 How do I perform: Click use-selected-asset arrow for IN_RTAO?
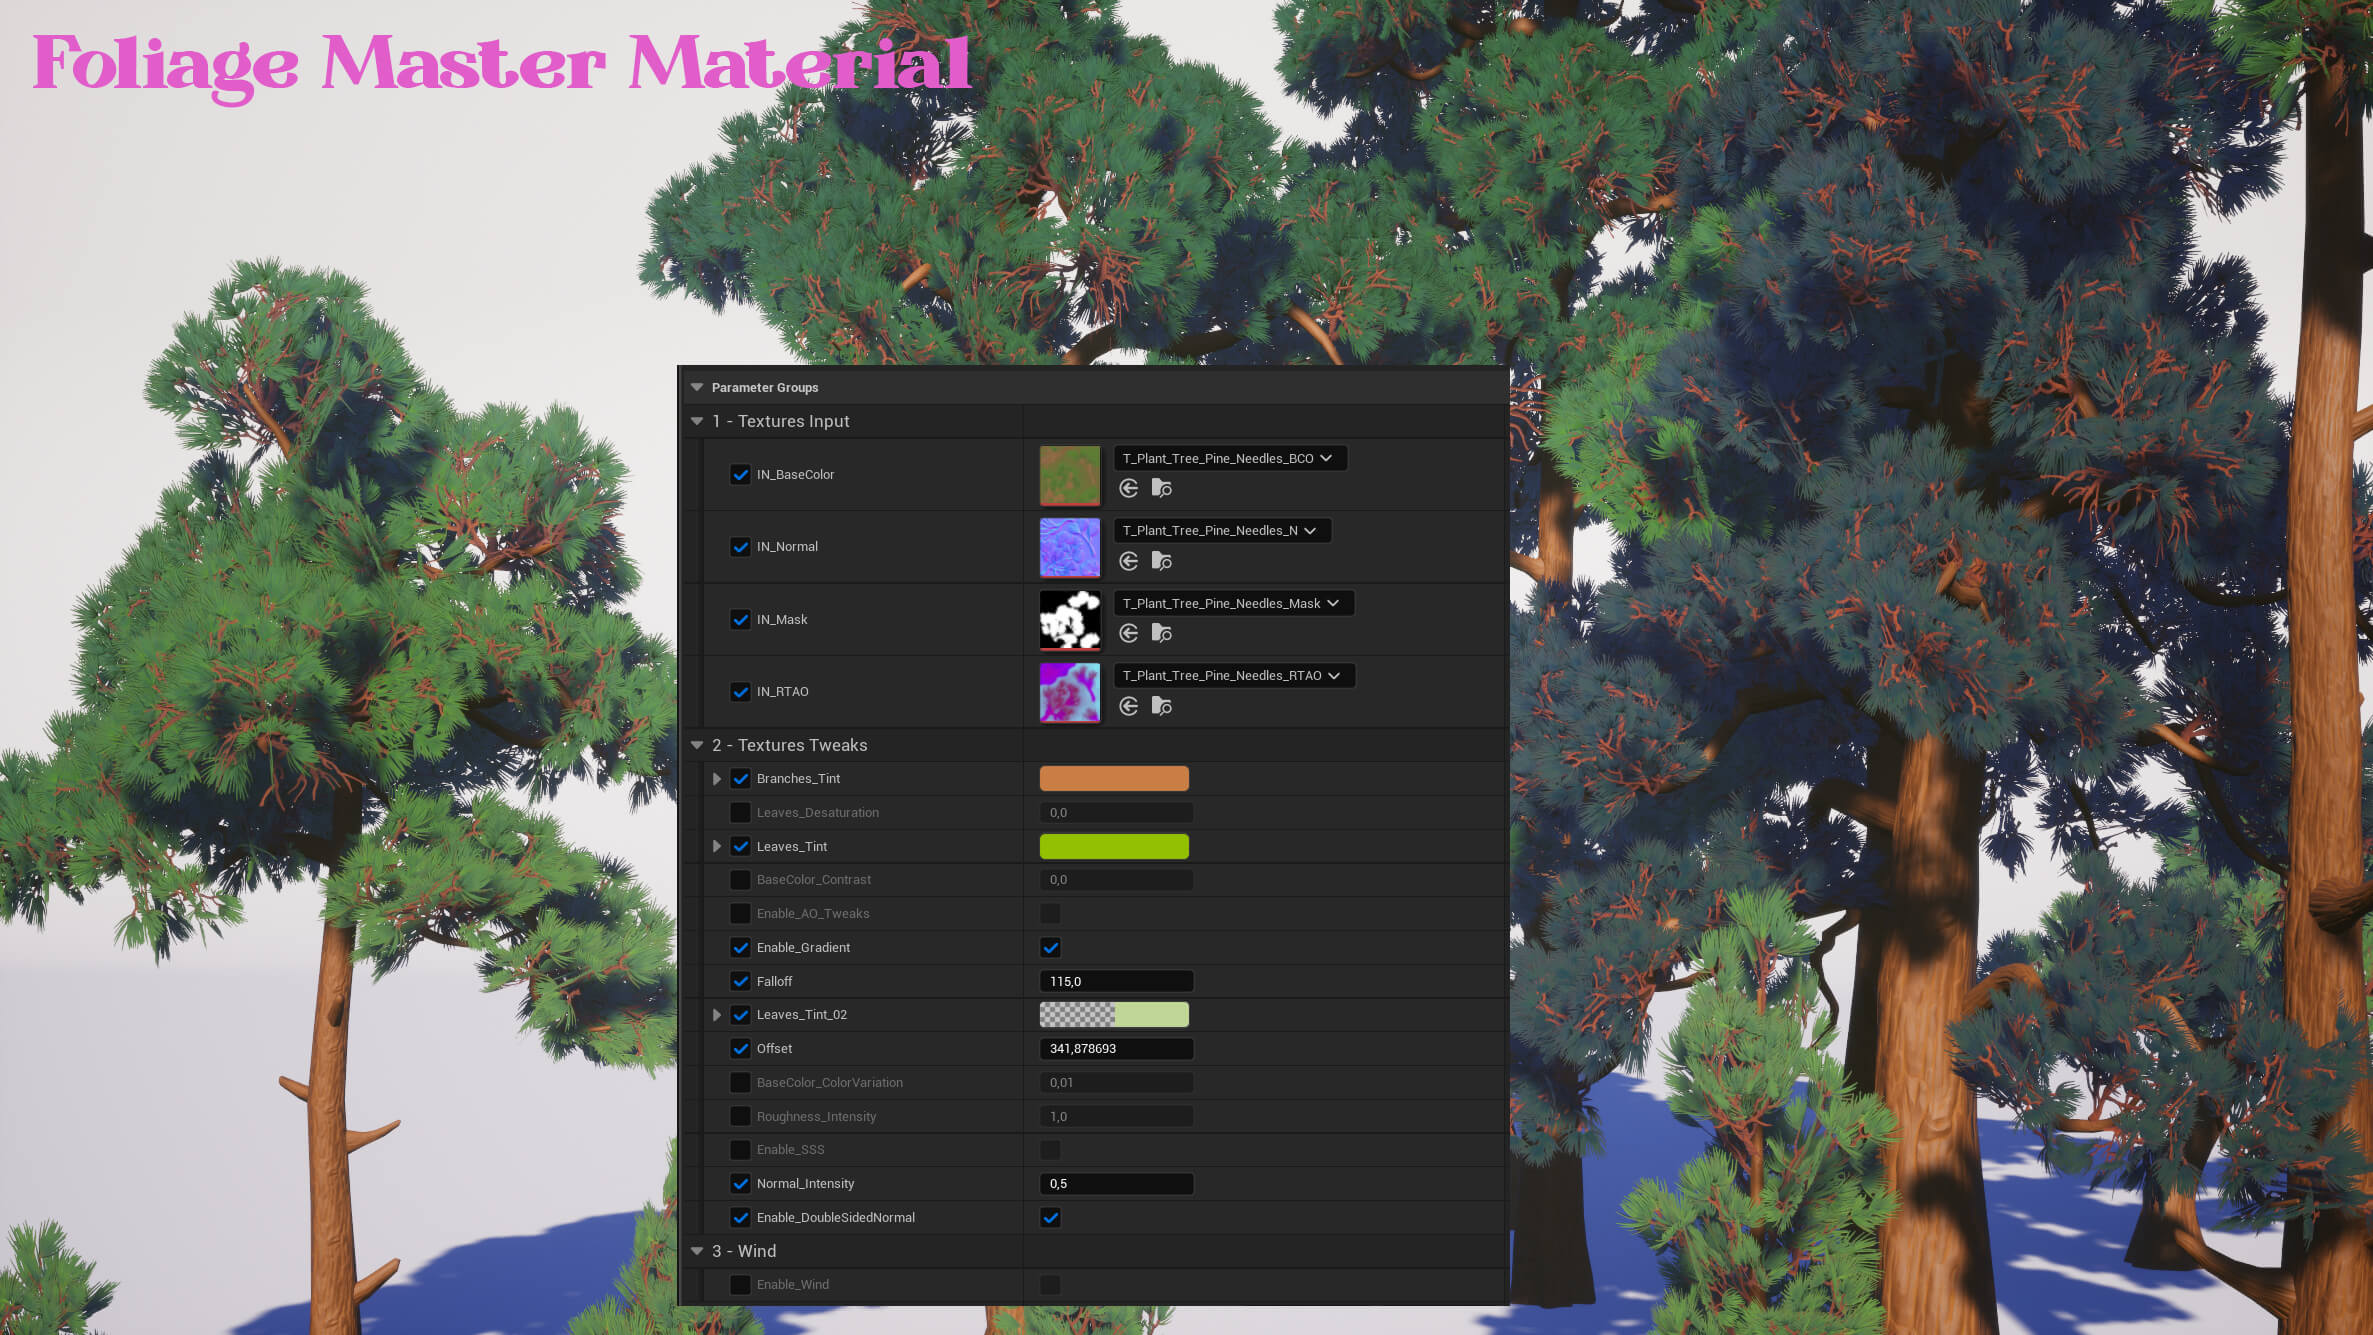[x=1129, y=706]
